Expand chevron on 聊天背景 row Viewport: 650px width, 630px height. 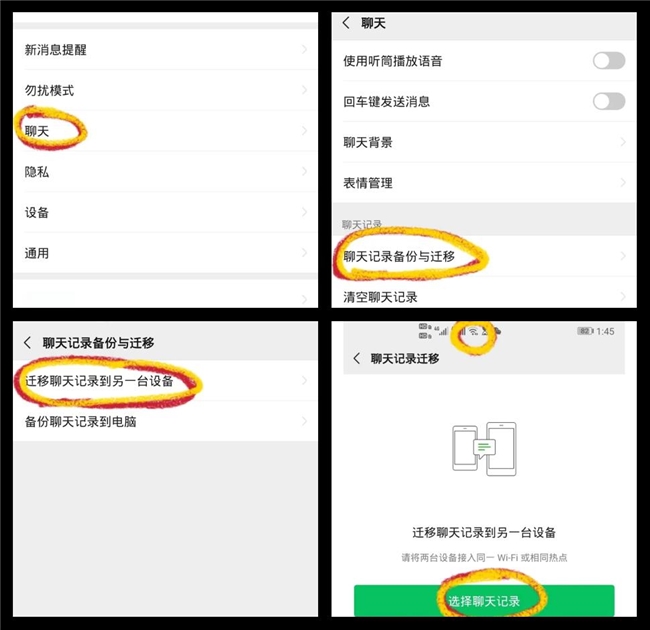pos(623,142)
